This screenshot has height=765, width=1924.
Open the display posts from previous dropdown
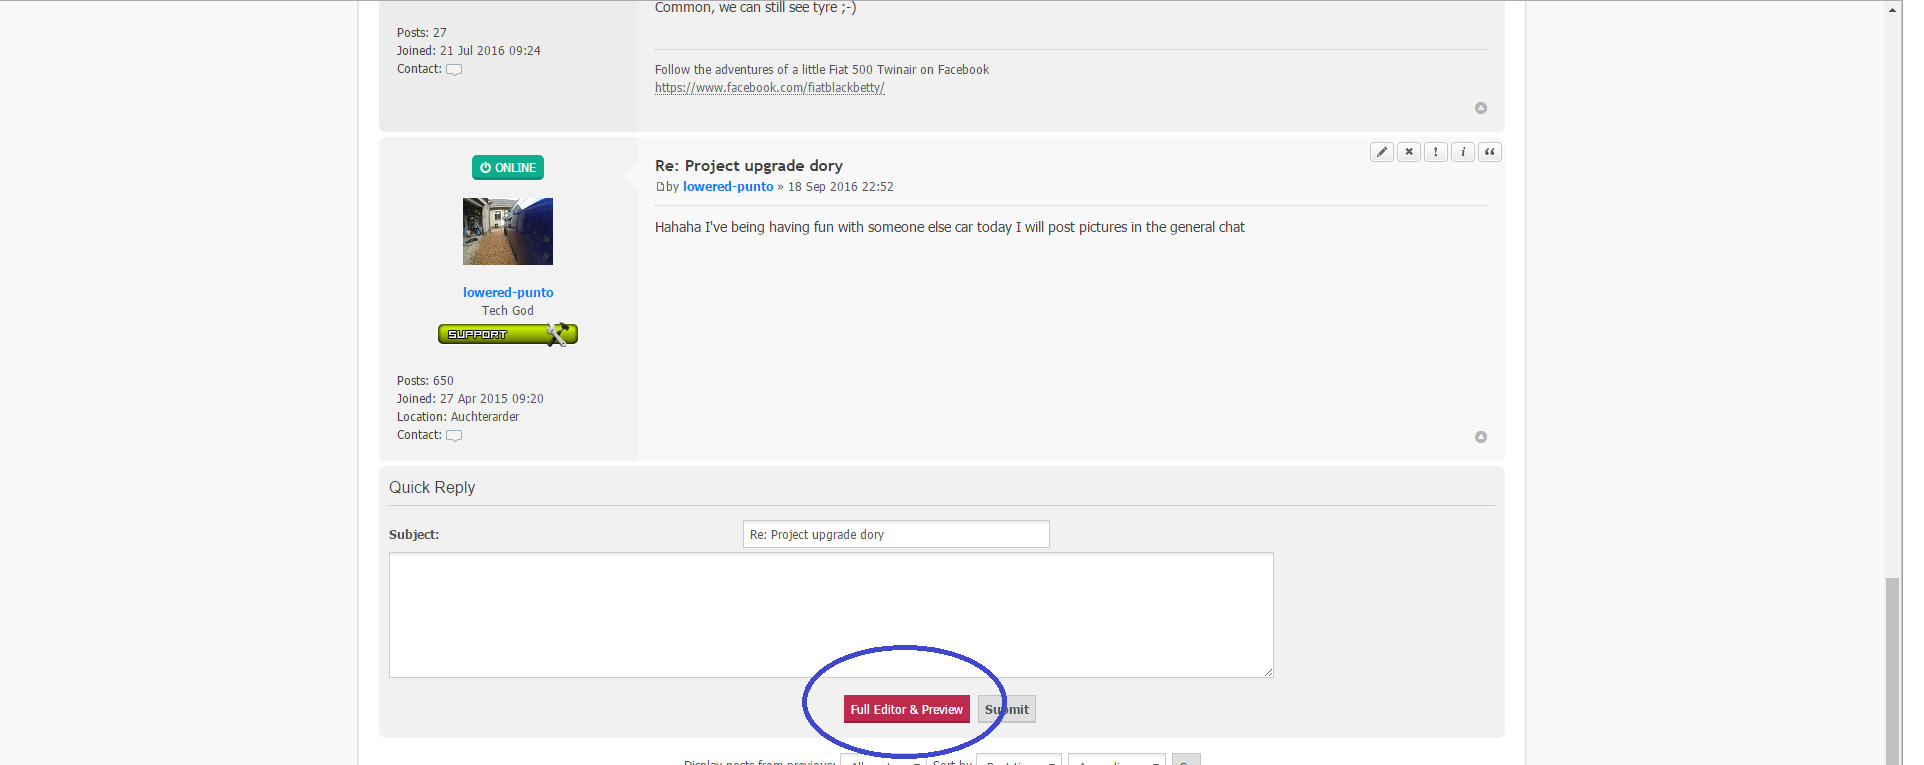(x=883, y=760)
